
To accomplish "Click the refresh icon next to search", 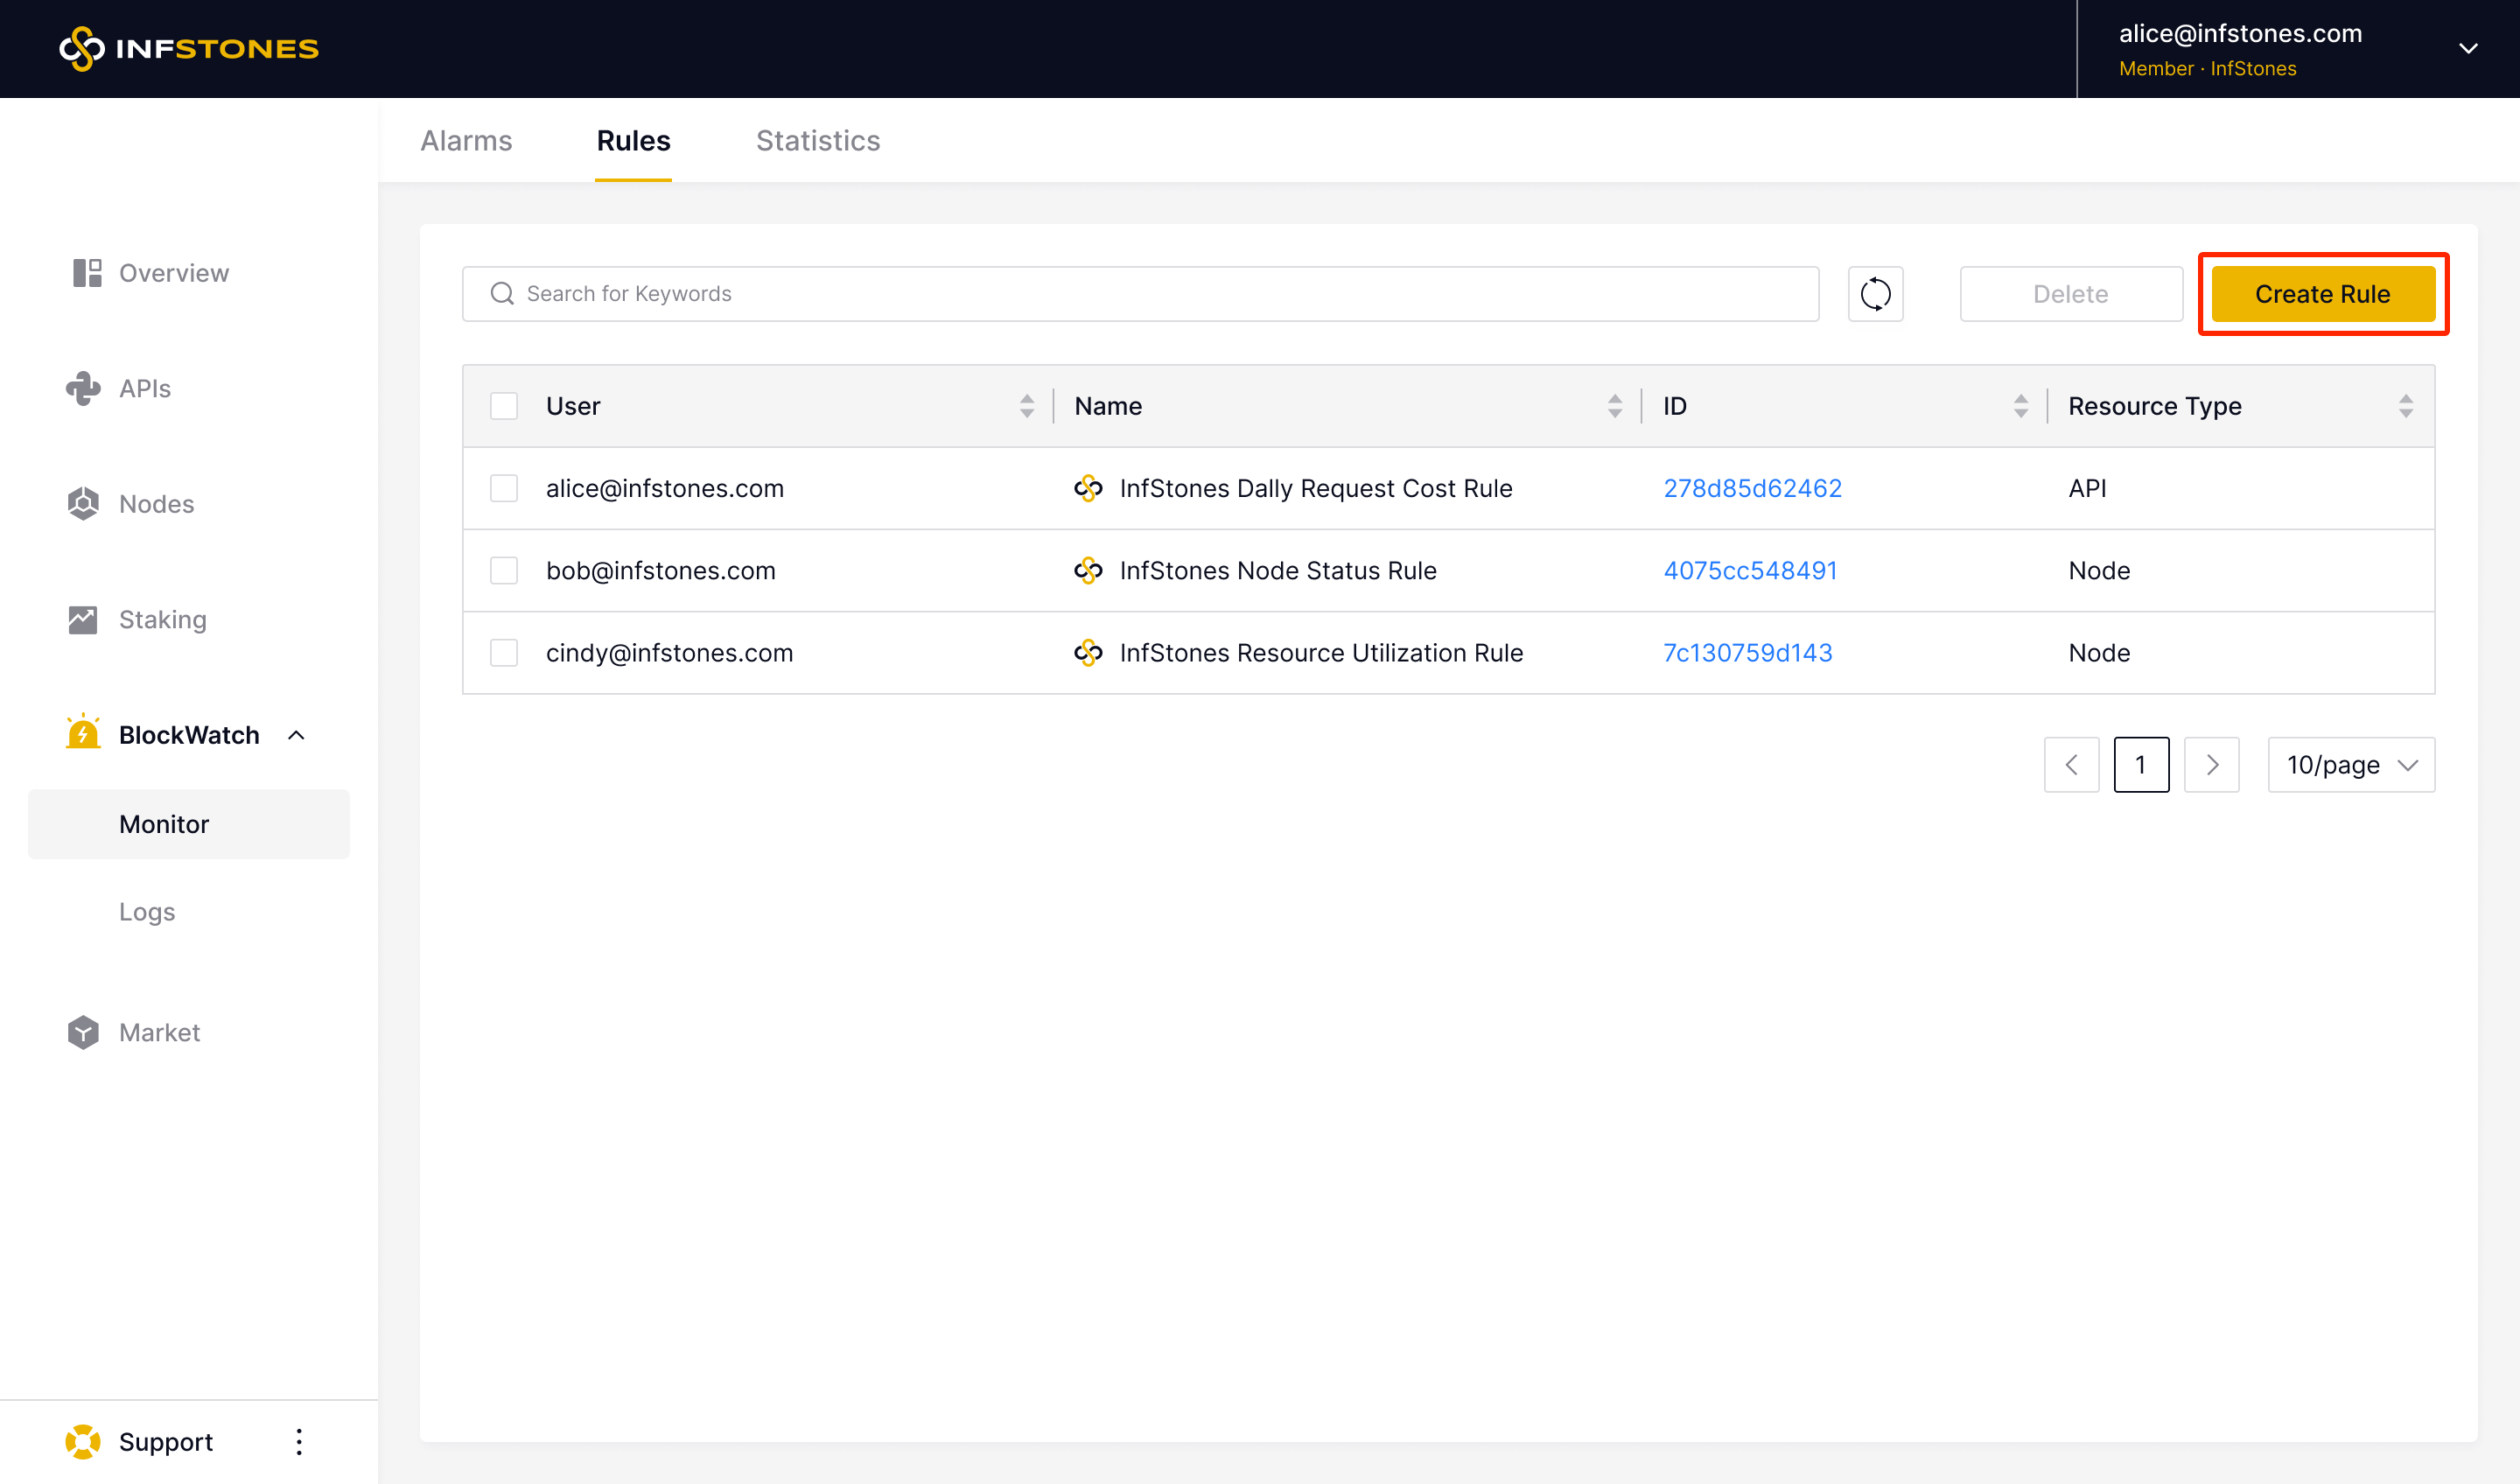I will point(1875,294).
